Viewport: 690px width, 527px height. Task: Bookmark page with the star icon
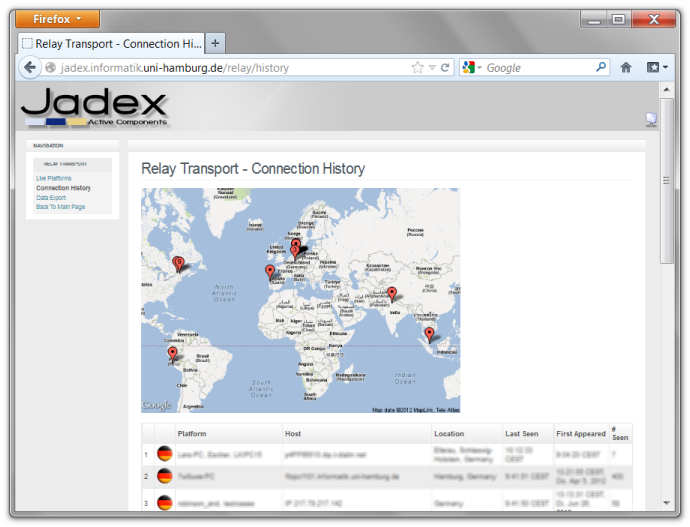418,68
